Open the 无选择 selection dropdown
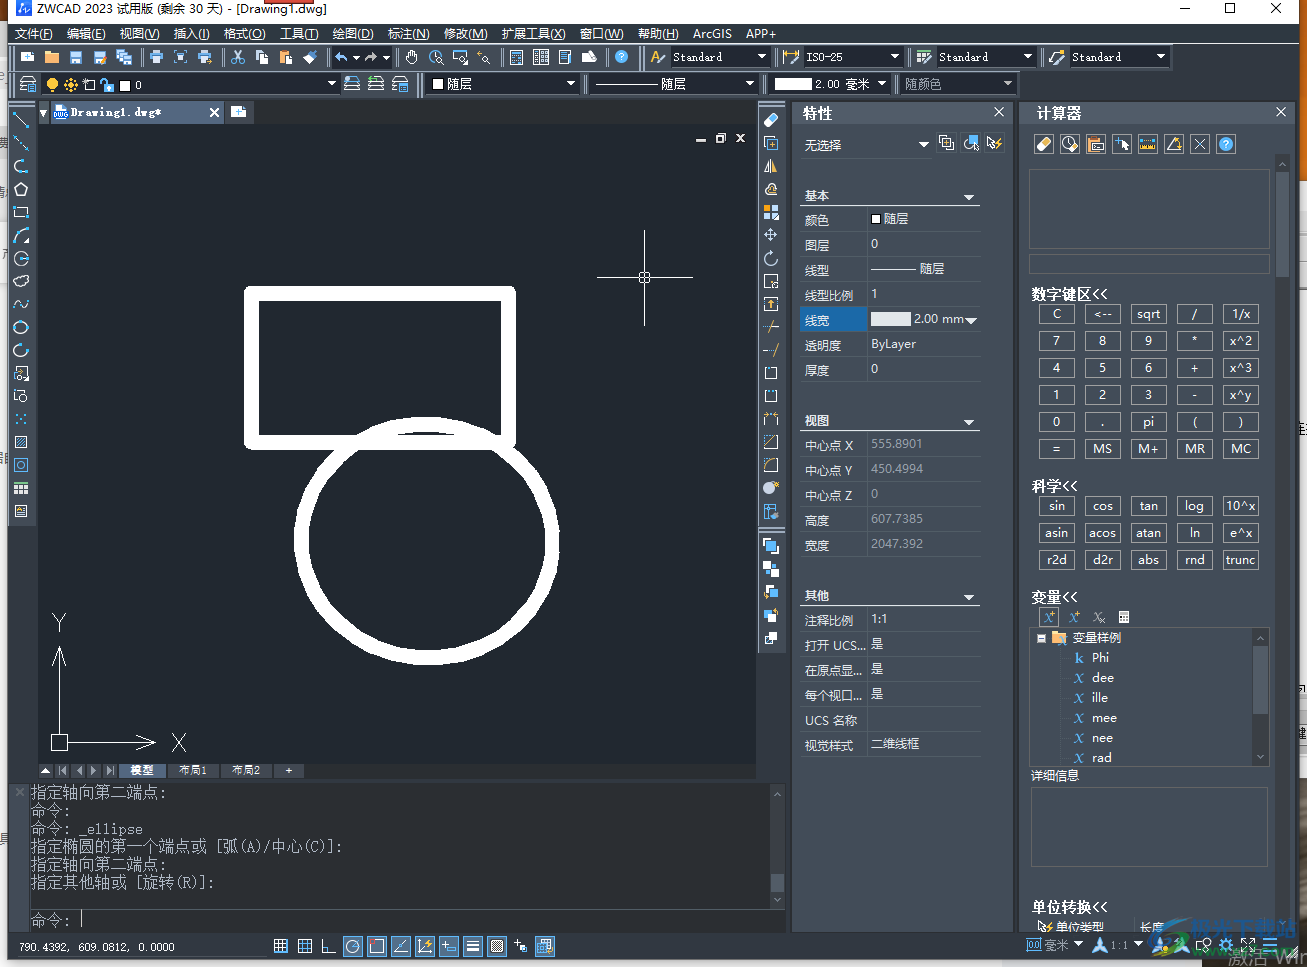Screen dimensions: 1307x967 923,145
